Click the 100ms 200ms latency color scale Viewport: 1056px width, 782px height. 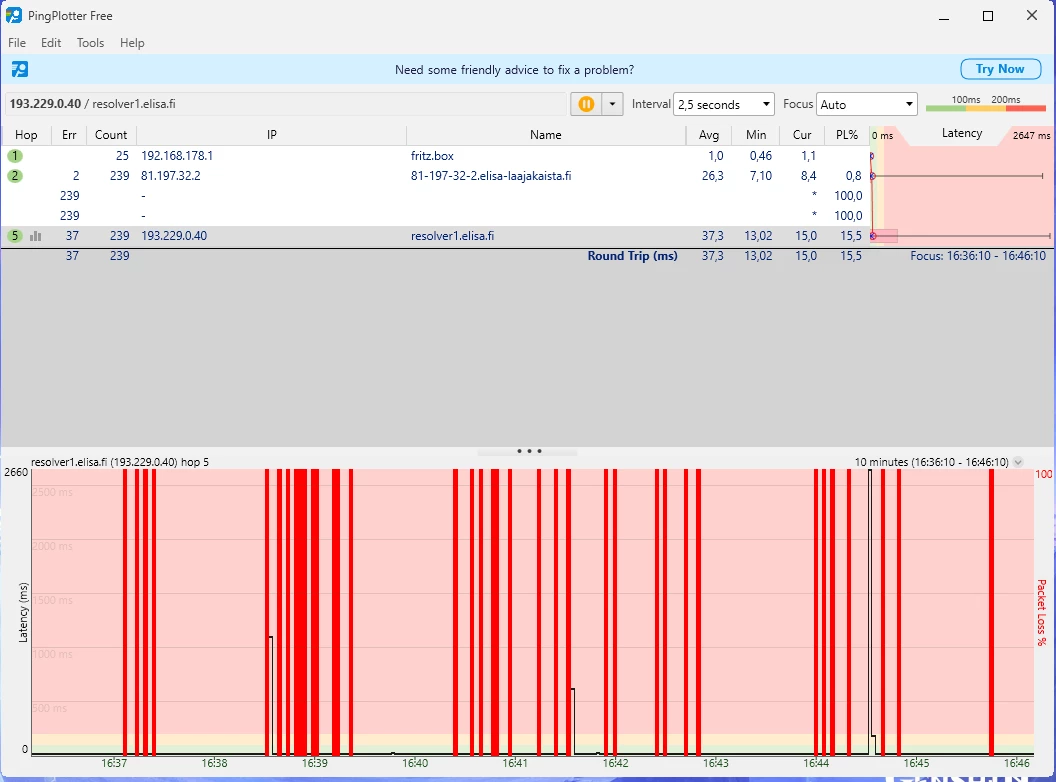985,107
